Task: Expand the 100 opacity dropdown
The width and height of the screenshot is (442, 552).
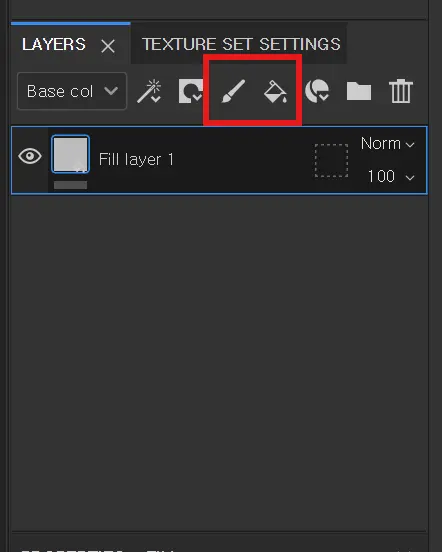Action: tap(391, 176)
